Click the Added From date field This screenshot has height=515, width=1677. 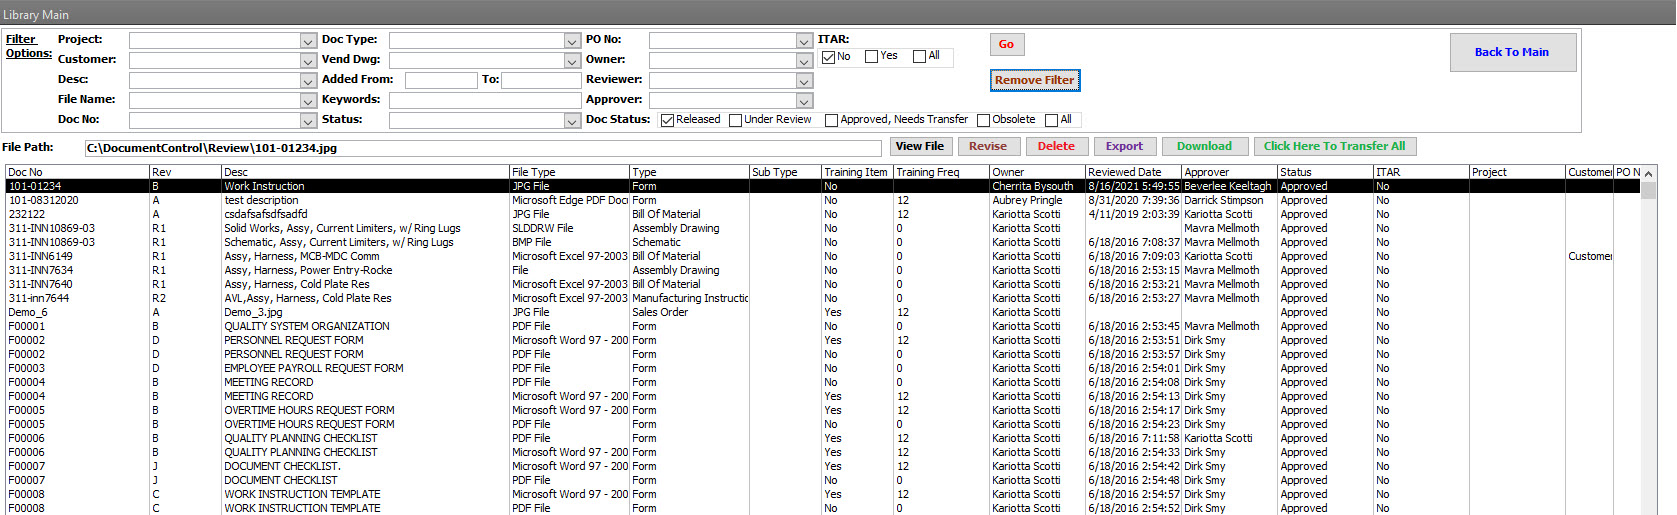click(x=441, y=80)
